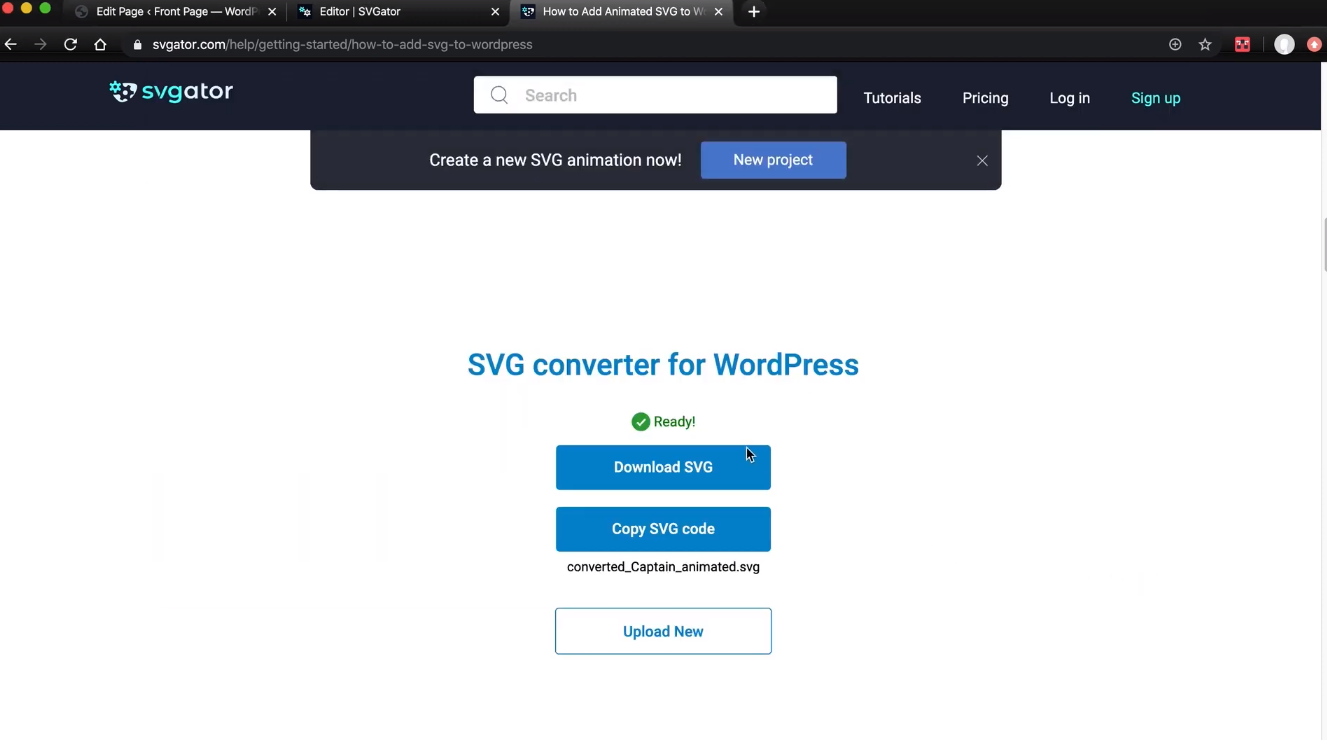Switch to the Edit Page Front Page tab

click(176, 12)
